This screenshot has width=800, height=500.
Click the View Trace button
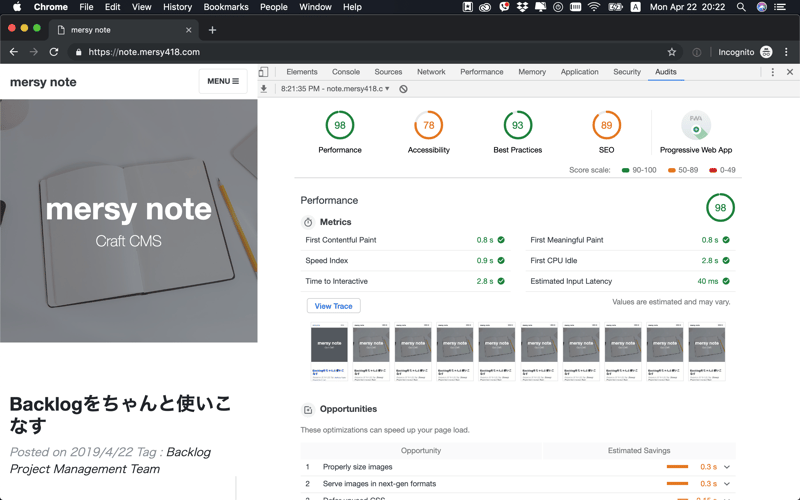click(x=333, y=306)
